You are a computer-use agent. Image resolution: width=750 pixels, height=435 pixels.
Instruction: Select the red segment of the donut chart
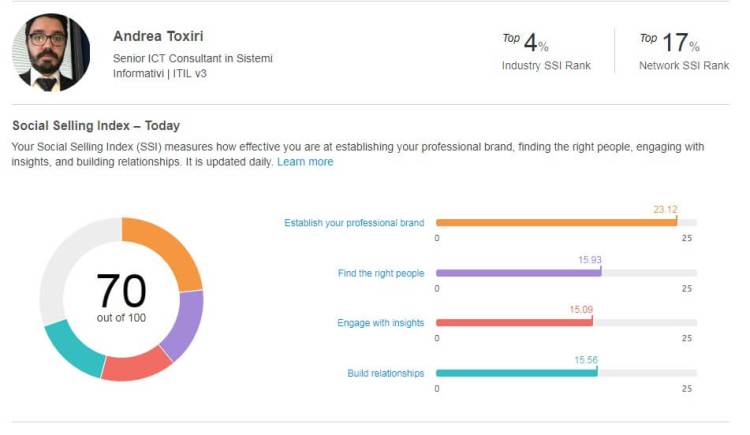pyautogui.click(x=137, y=367)
